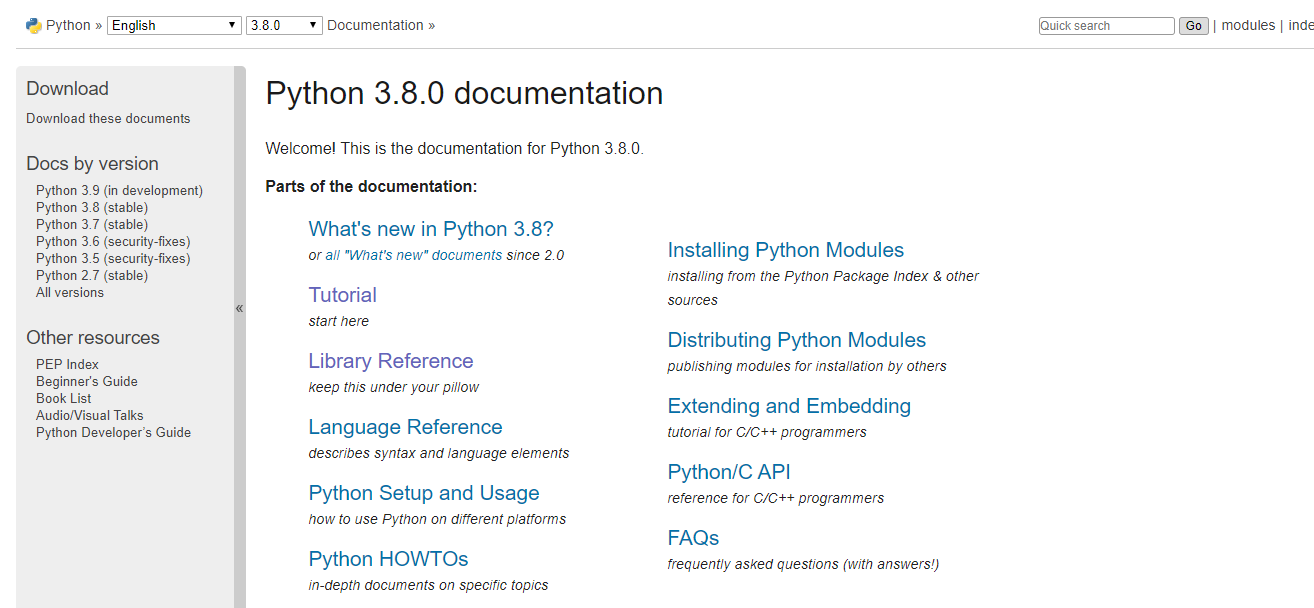Click the Python 3.8.0 documentation heading
This screenshot has width=1314, height=608.
[464, 93]
